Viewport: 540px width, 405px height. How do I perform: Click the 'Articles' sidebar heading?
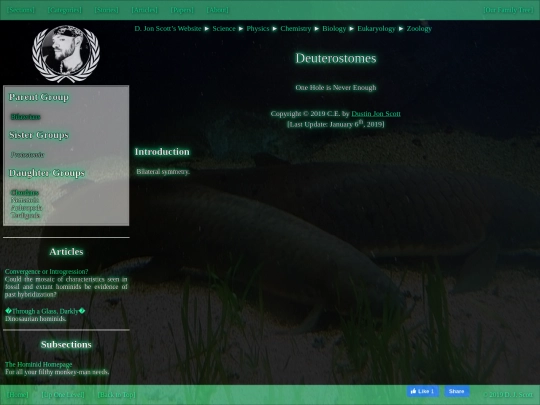click(66, 252)
